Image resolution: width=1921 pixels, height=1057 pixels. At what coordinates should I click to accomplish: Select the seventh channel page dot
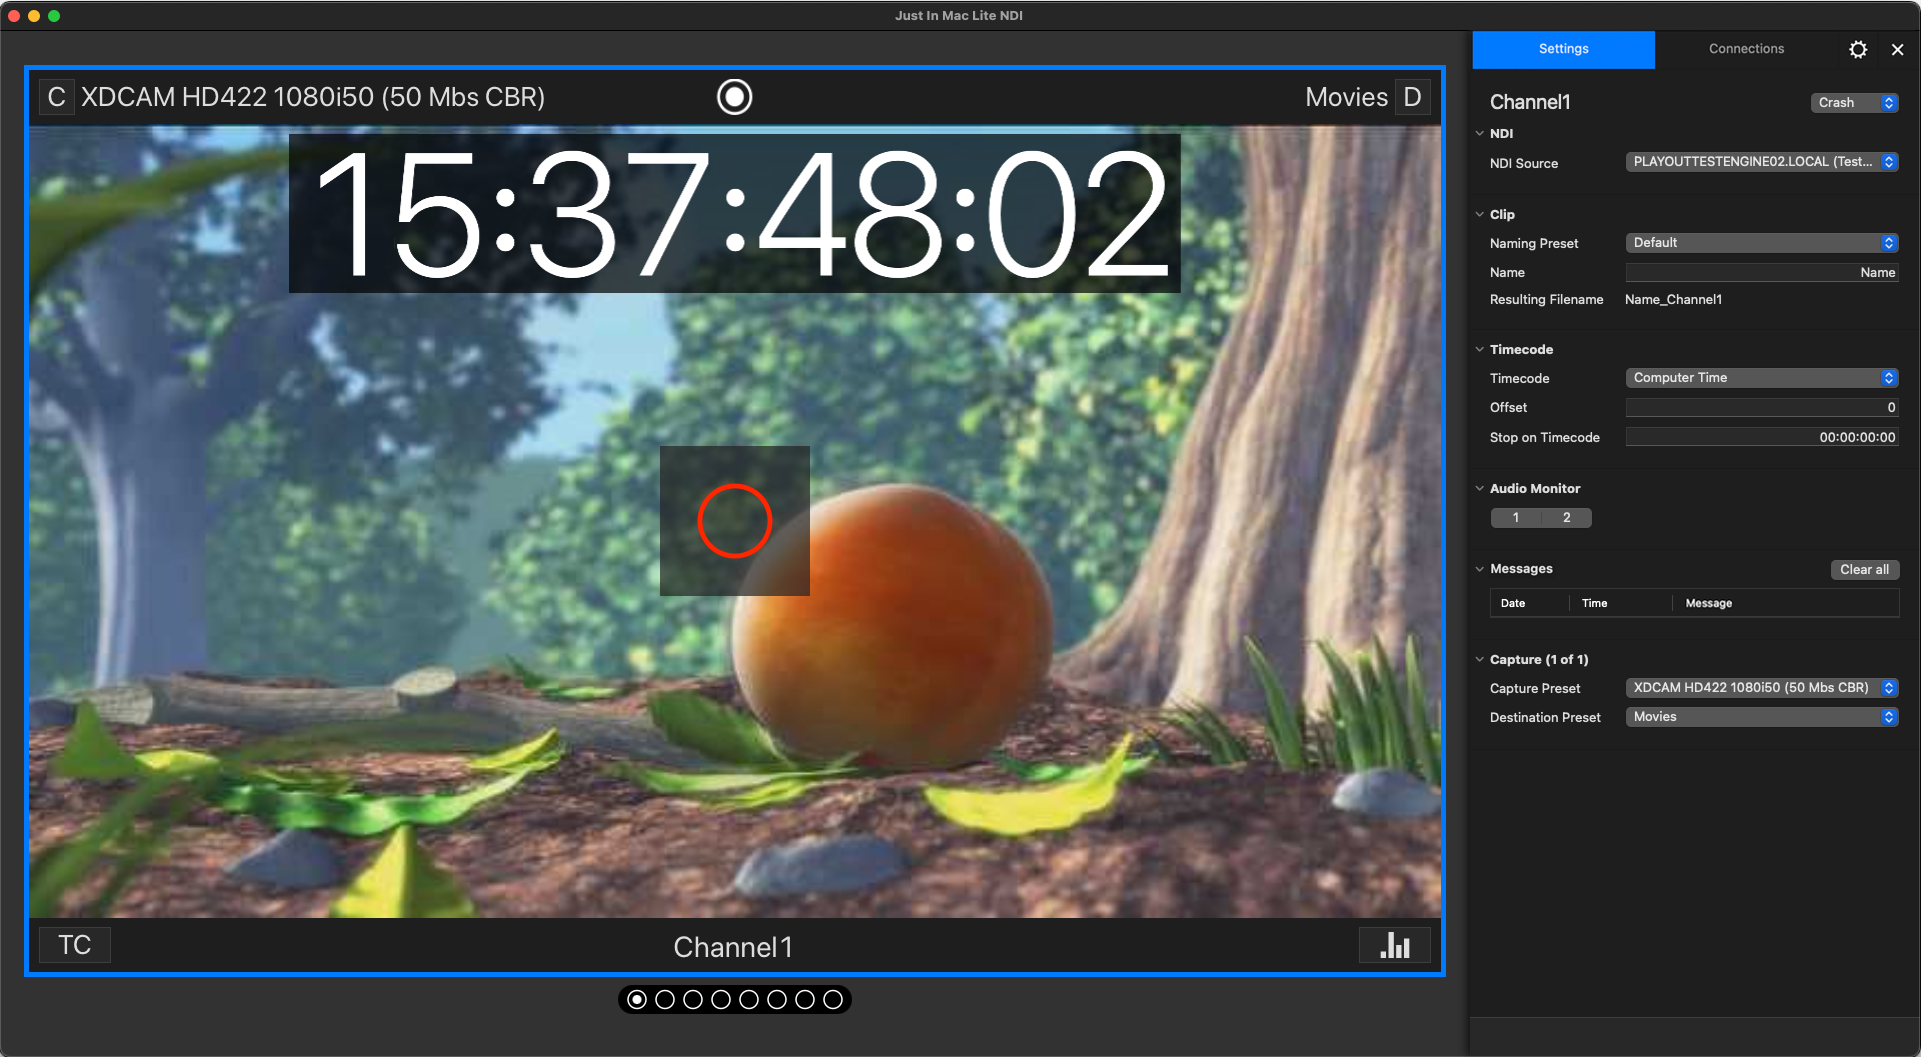pyautogui.click(x=805, y=999)
